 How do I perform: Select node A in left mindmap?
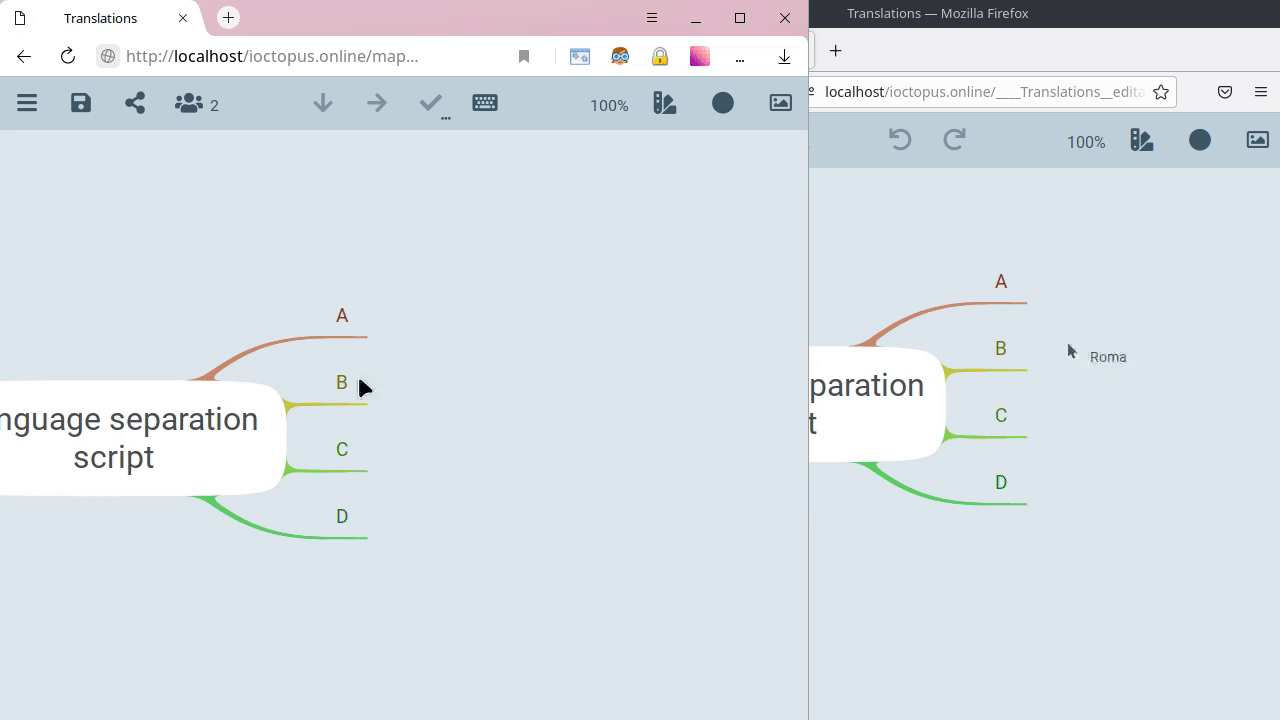coord(342,316)
